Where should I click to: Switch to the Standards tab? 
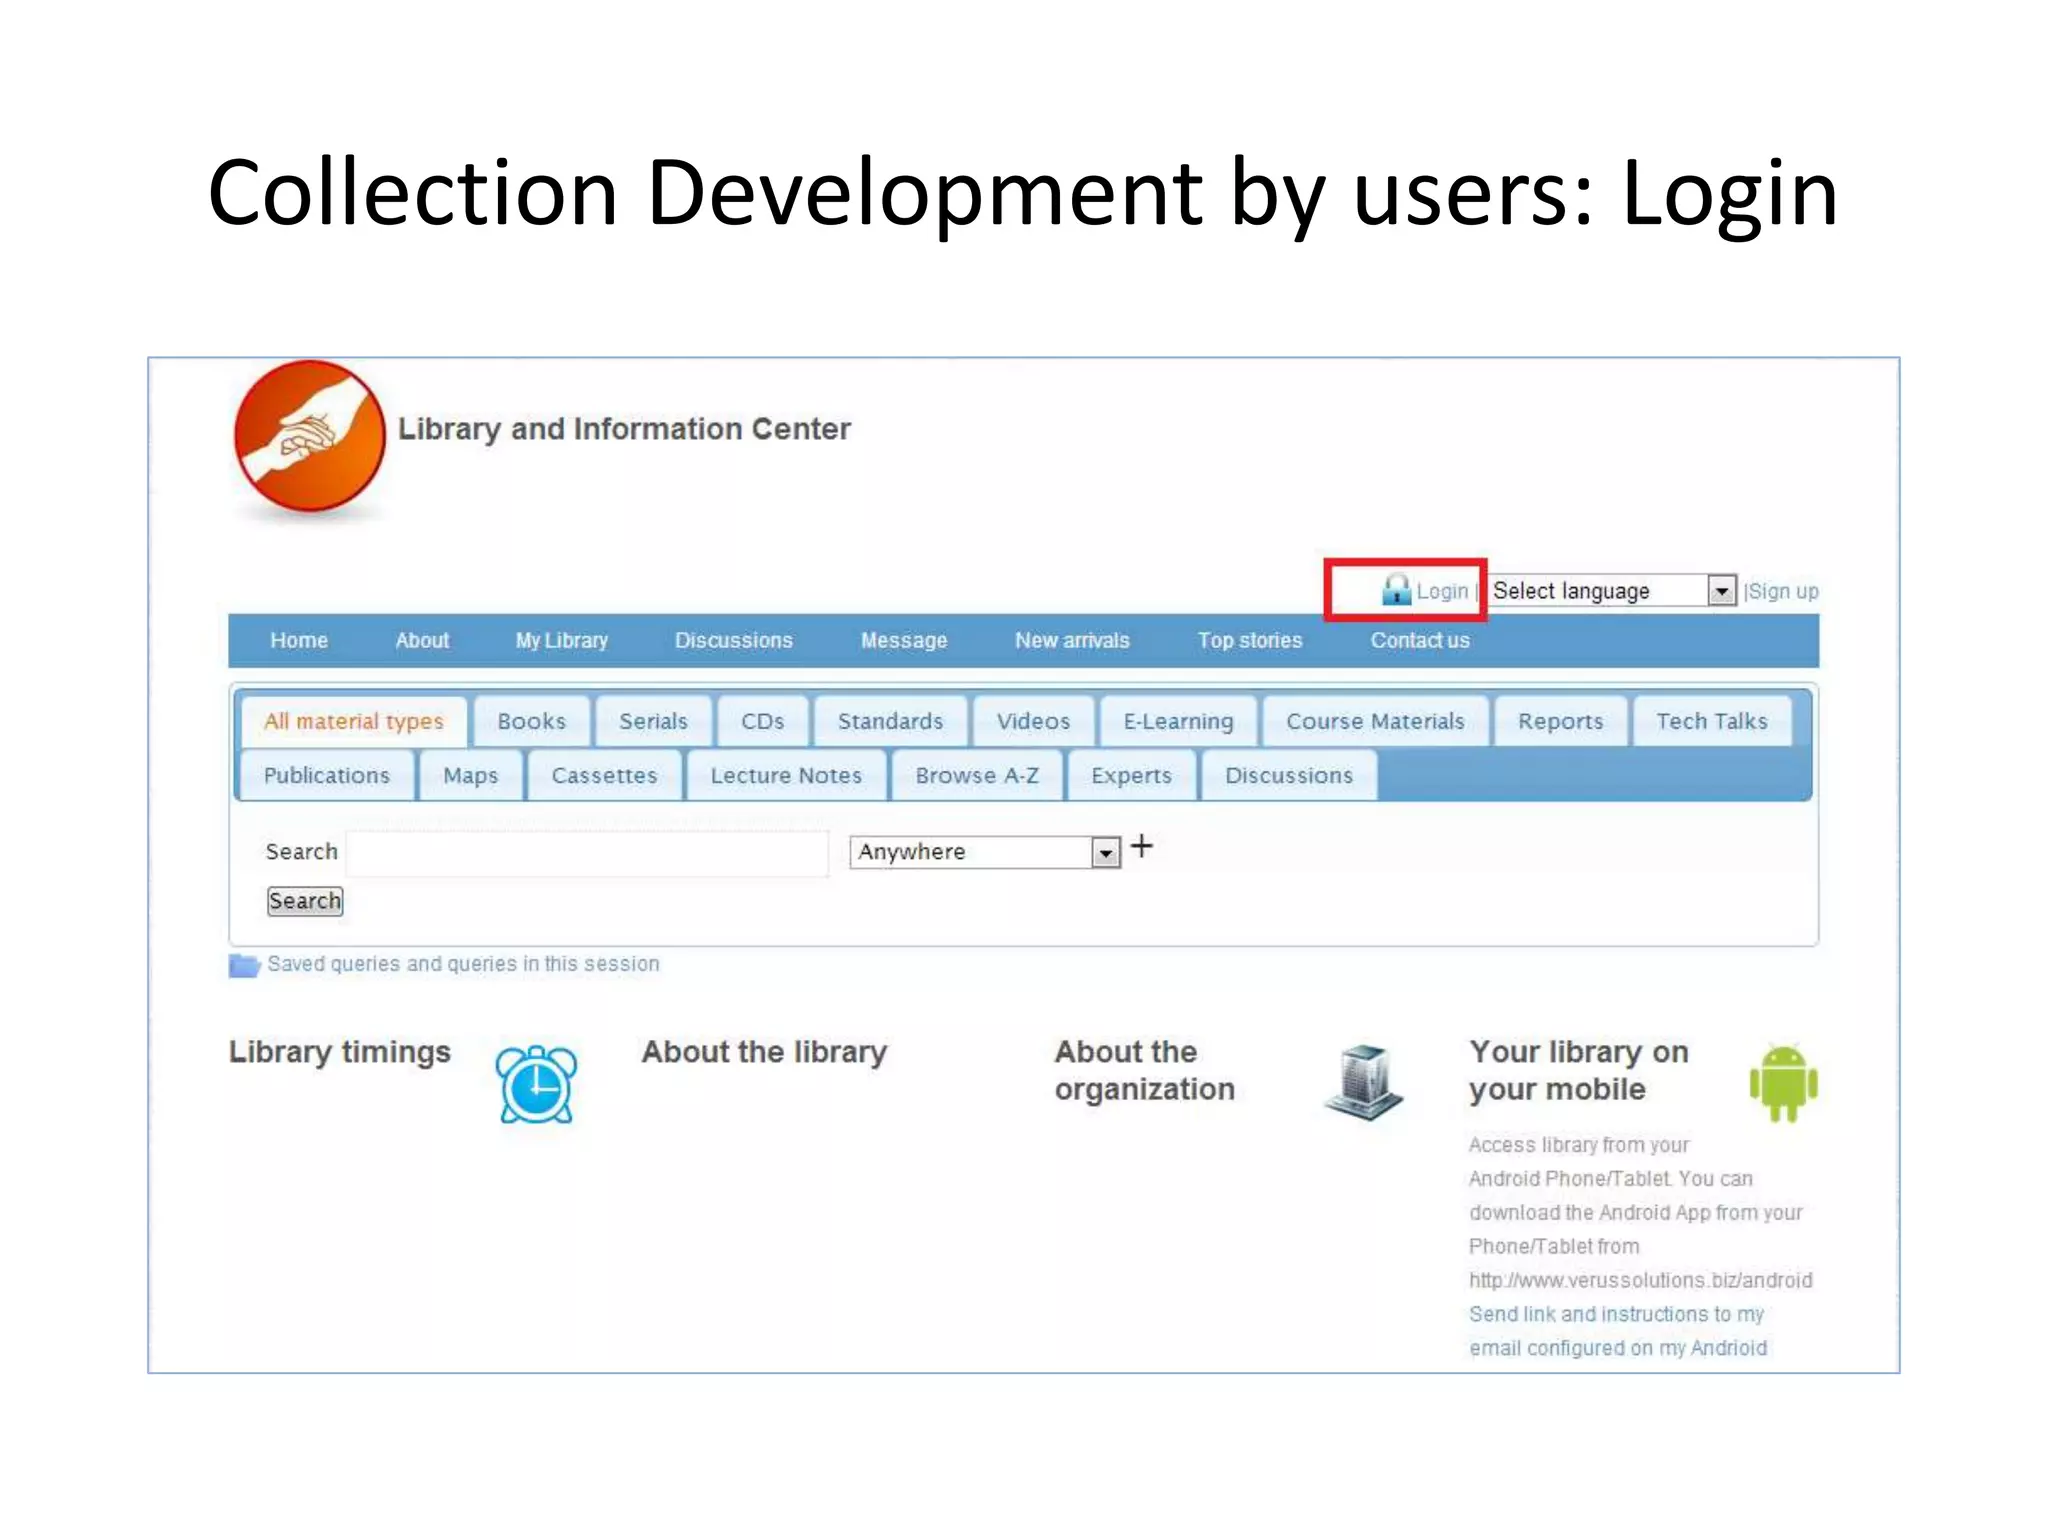click(x=890, y=722)
